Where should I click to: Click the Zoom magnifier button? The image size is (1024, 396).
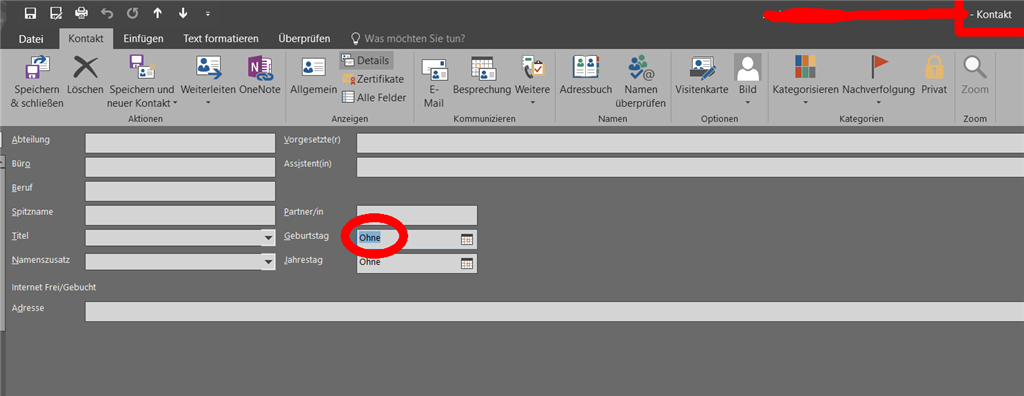975,75
